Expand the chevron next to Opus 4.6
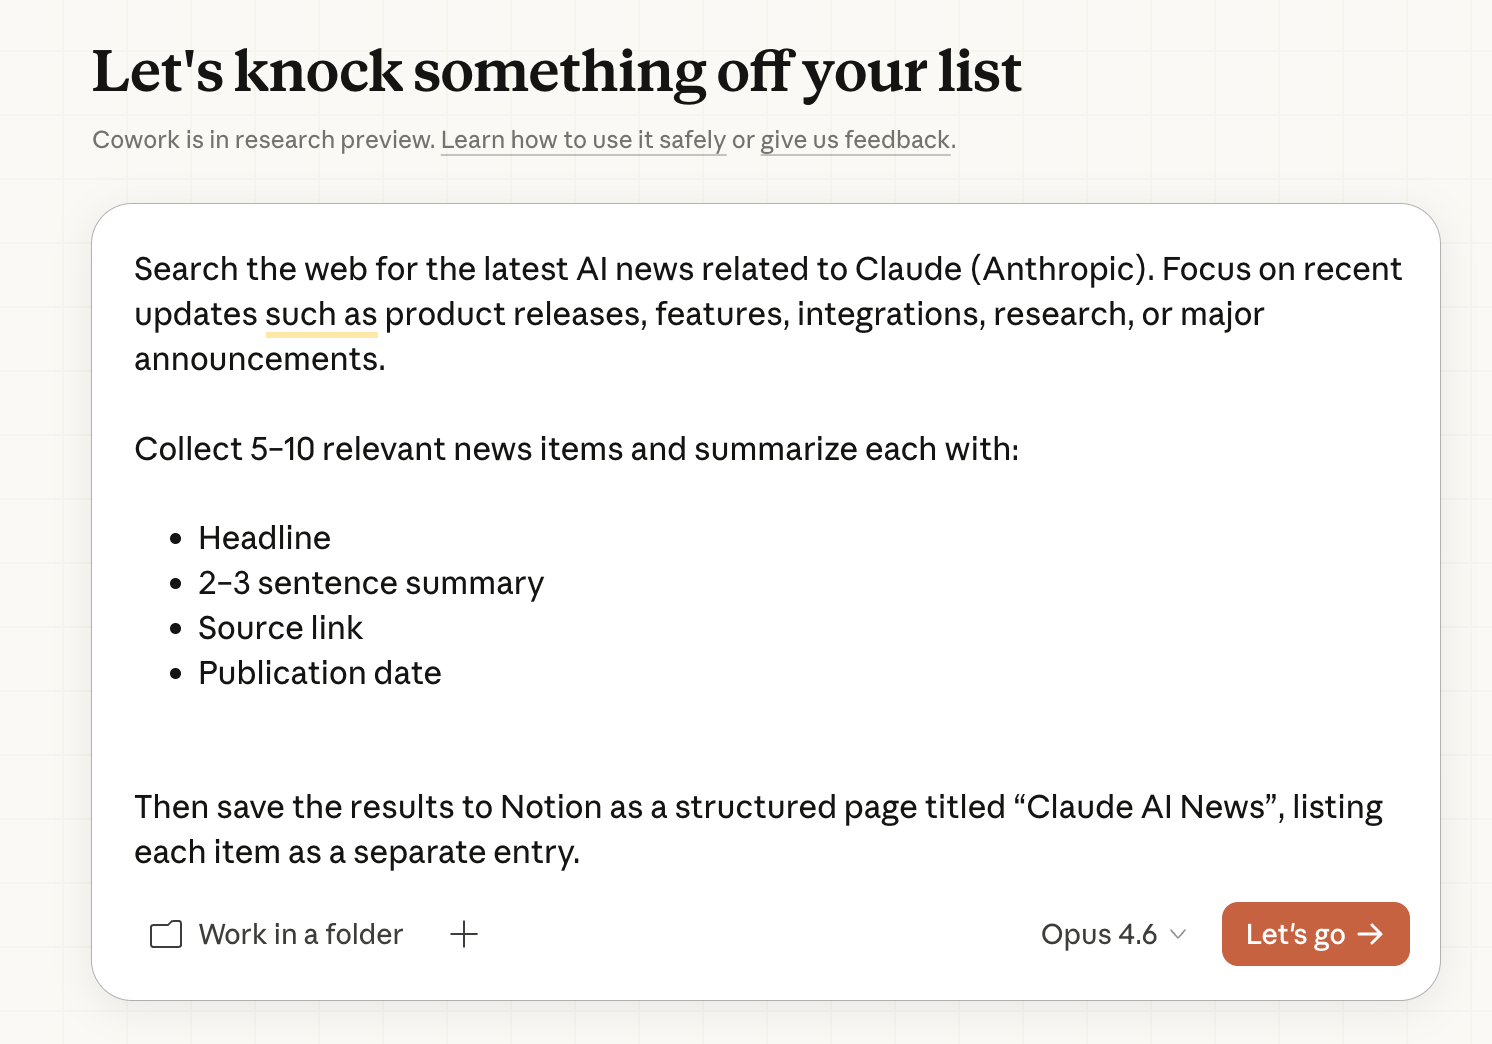Viewport: 1492px width, 1044px height. (x=1178, y=934)
